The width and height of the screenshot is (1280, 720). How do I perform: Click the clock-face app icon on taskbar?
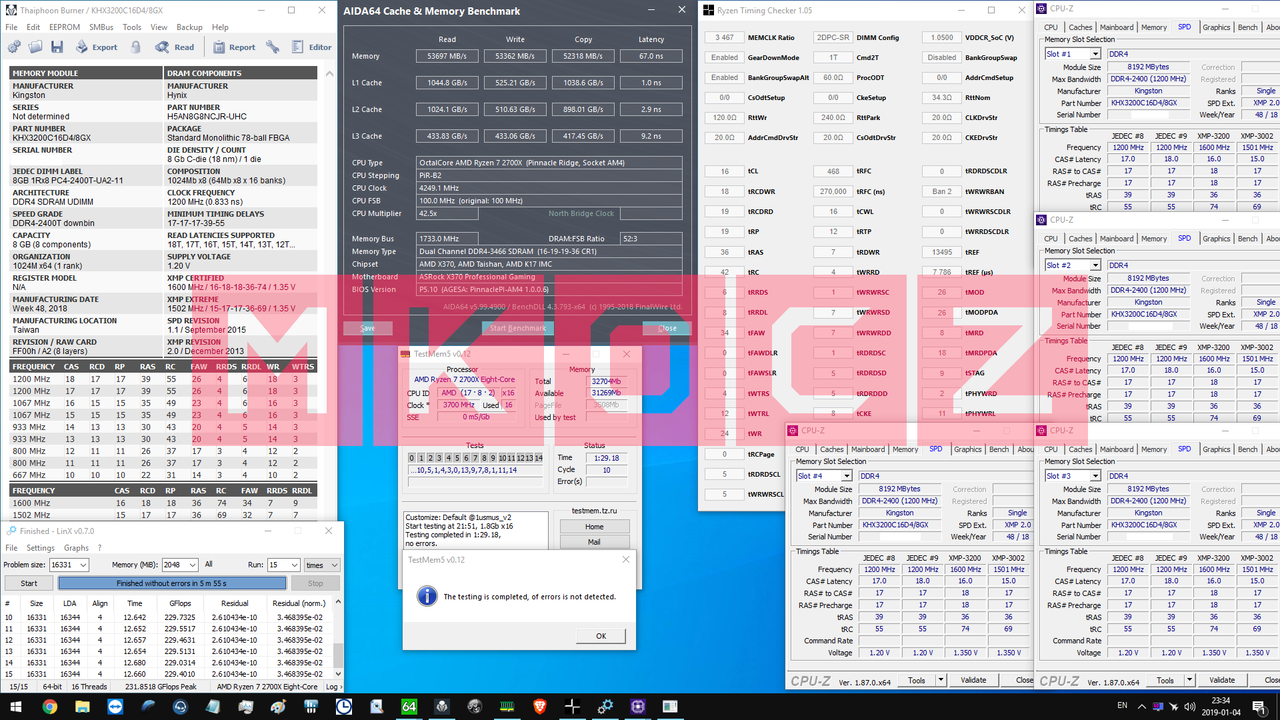point(343,706)
